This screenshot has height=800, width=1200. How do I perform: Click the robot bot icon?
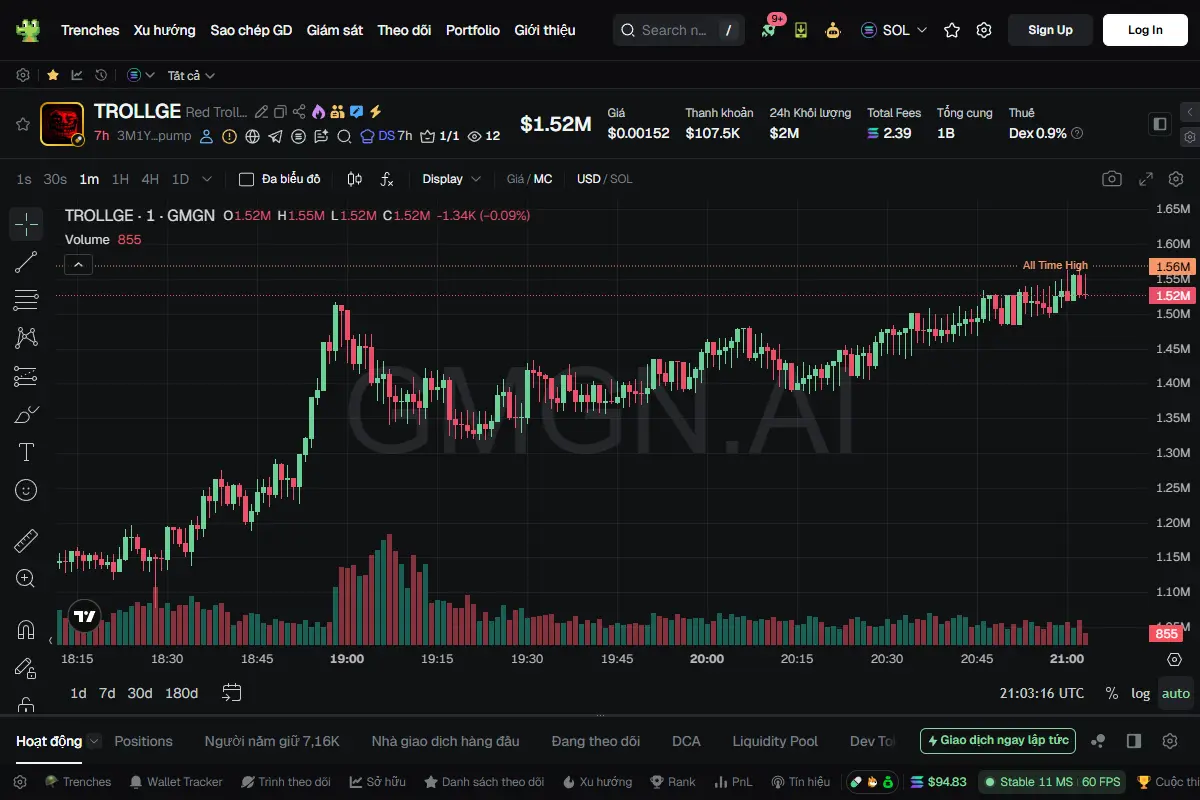click(833, 30)
